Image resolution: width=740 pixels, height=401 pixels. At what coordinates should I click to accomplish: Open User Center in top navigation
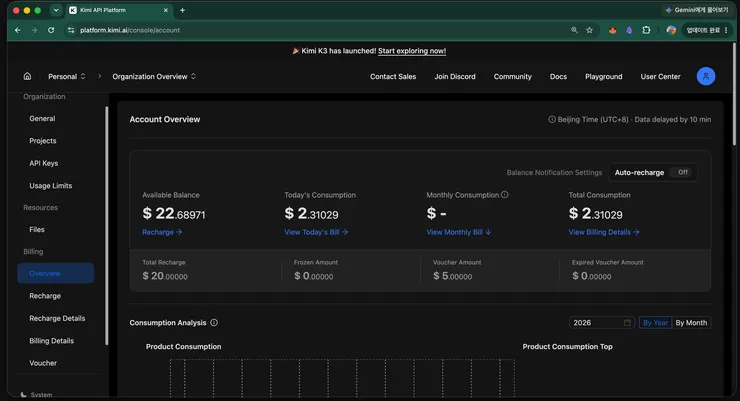660,76
